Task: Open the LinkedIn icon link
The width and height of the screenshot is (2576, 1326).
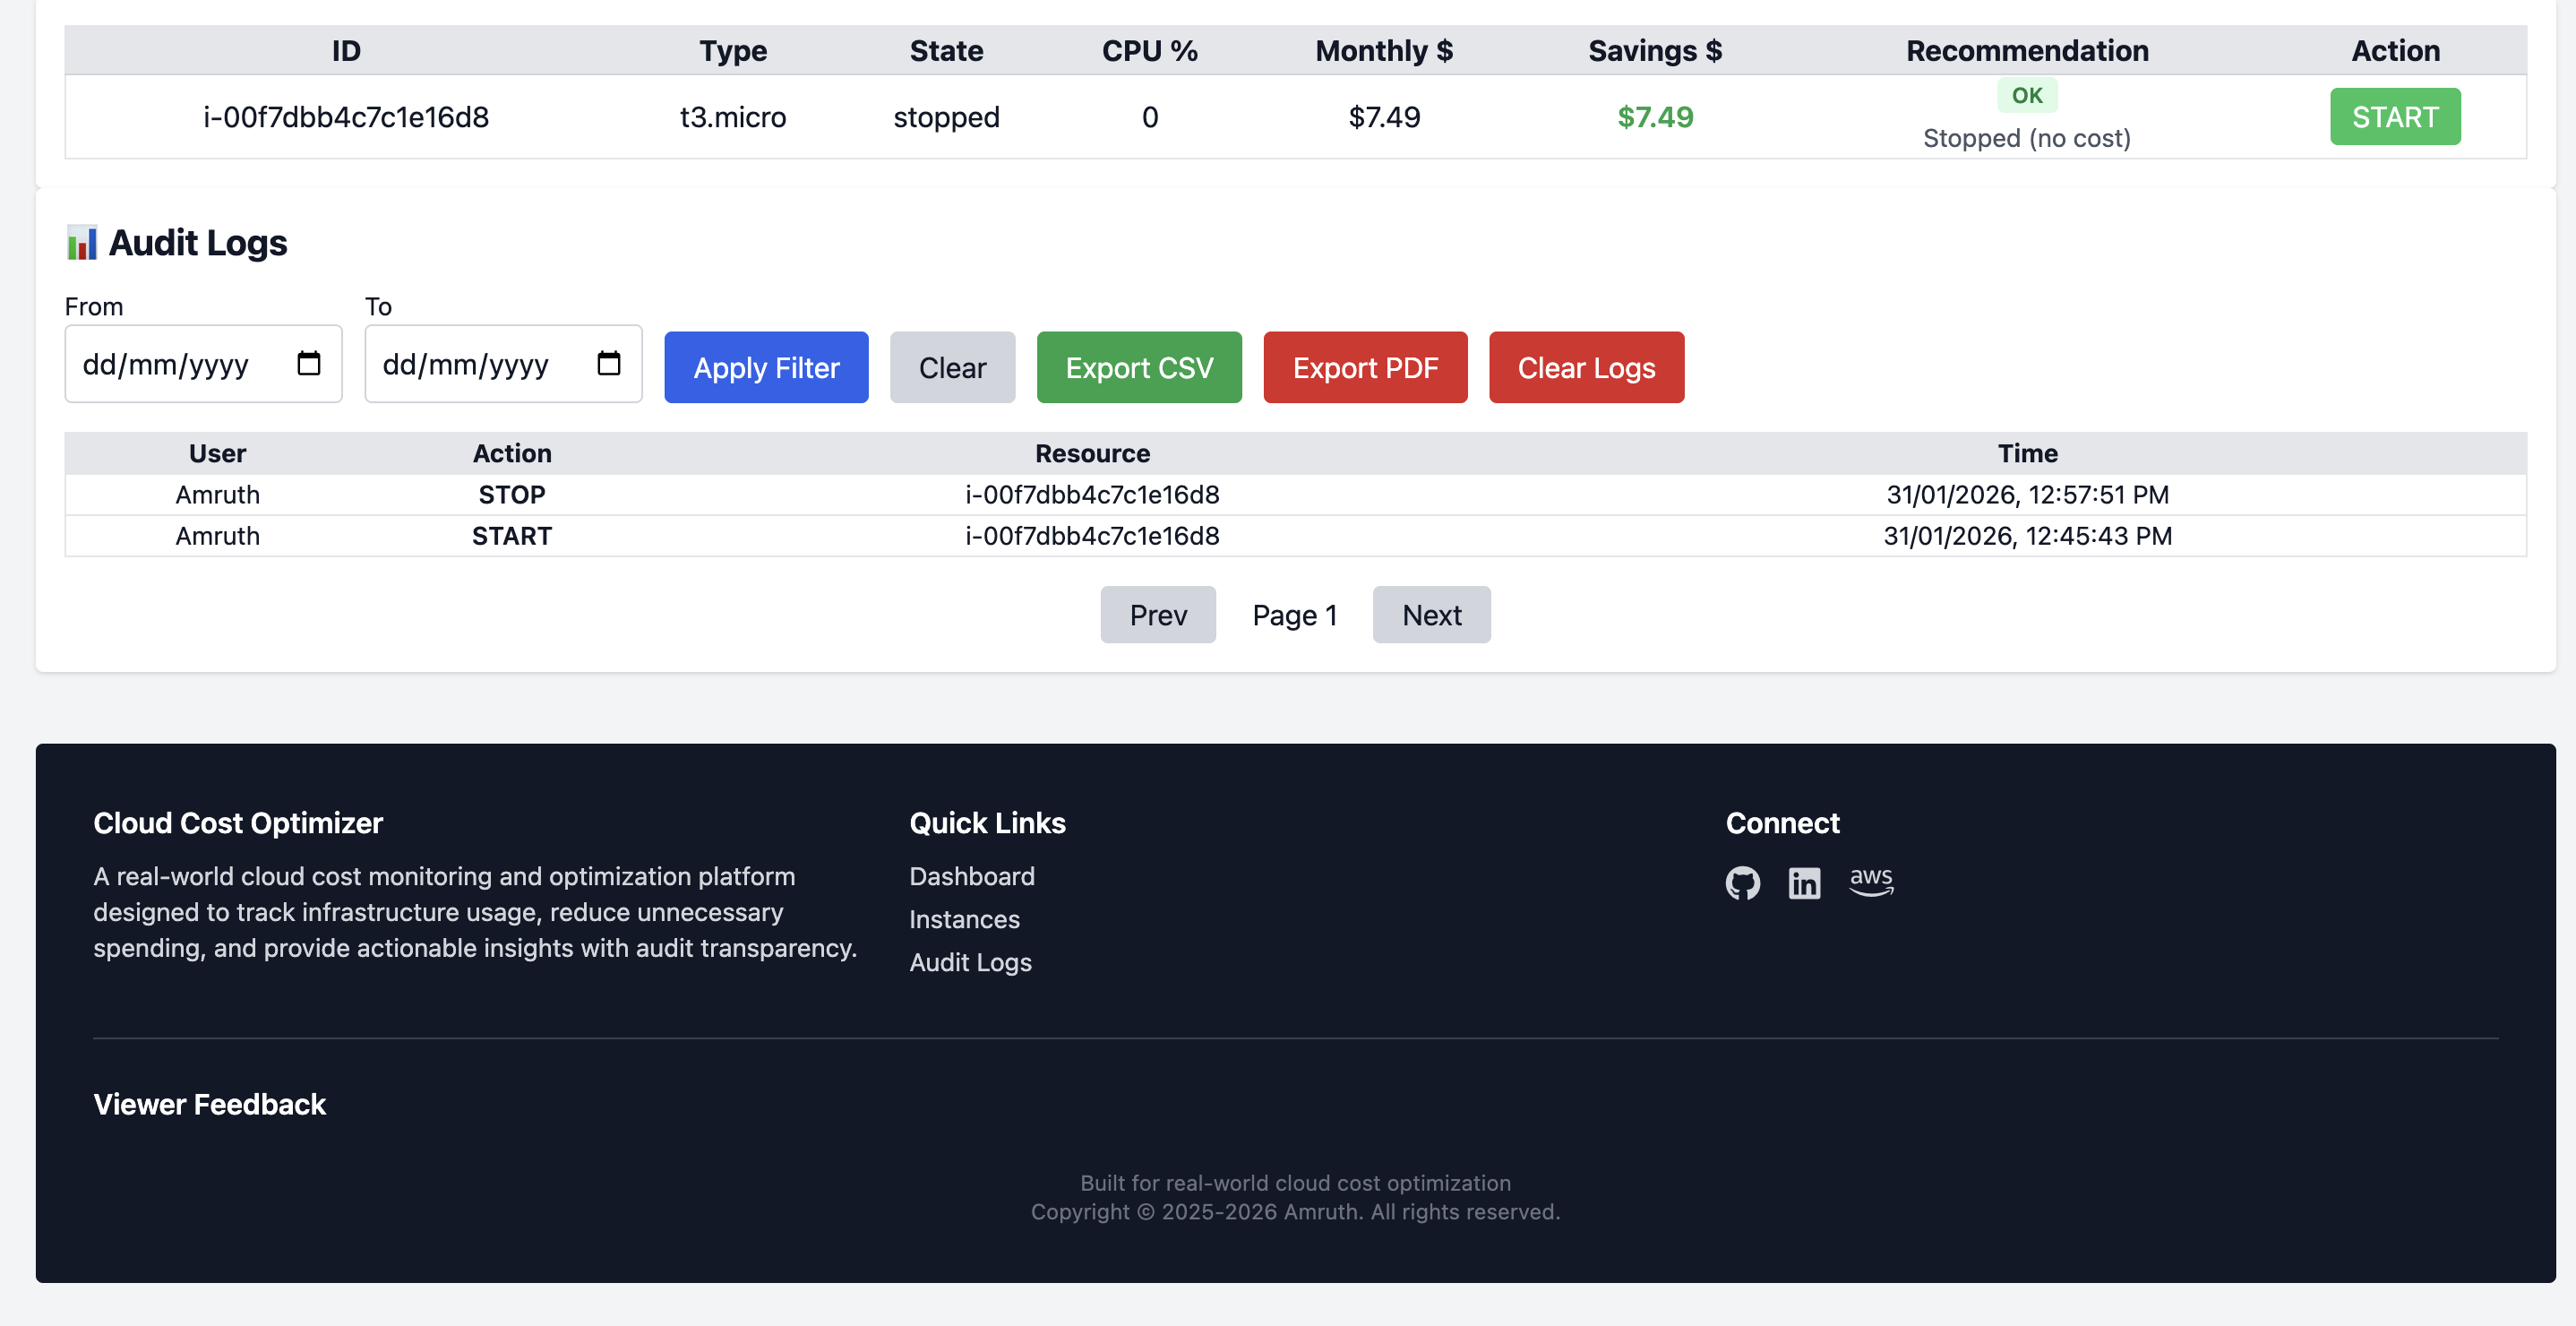Action: [1804, 883]
